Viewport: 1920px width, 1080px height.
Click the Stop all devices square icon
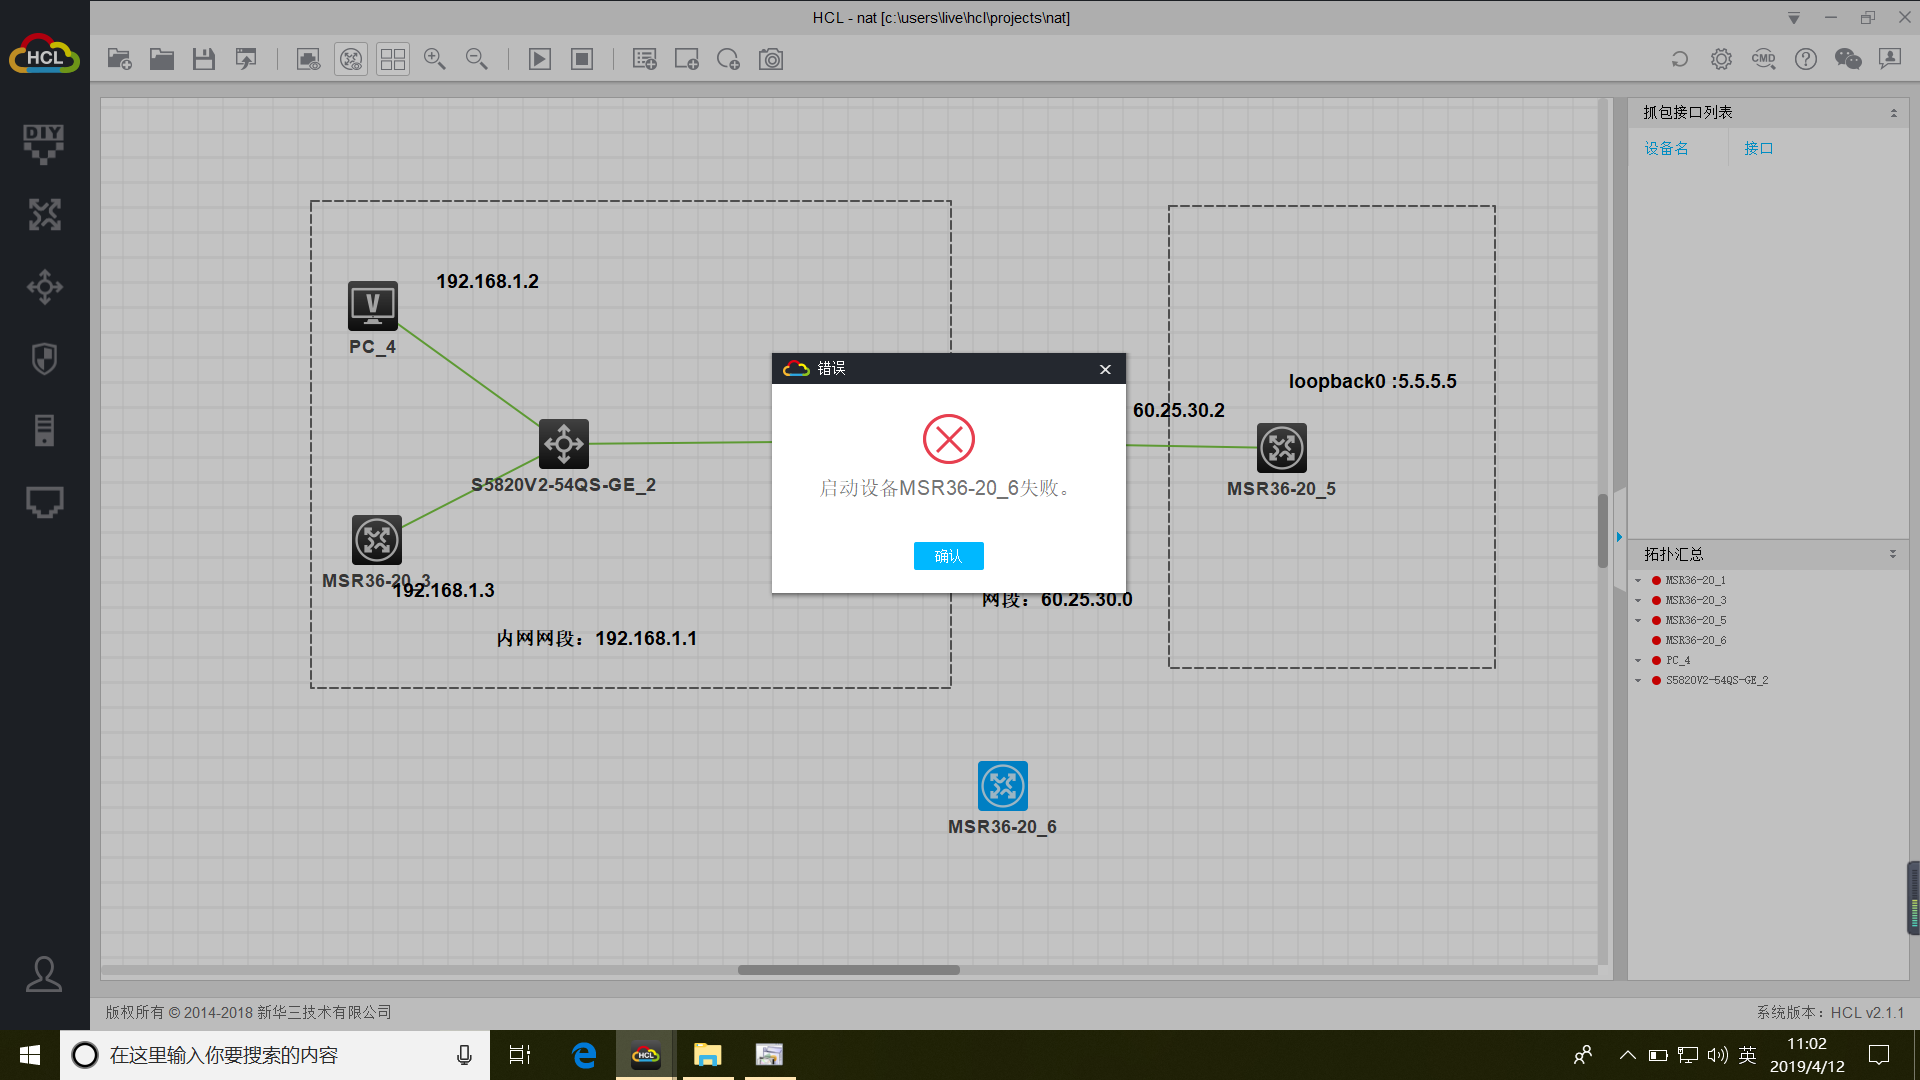(582, 59)
